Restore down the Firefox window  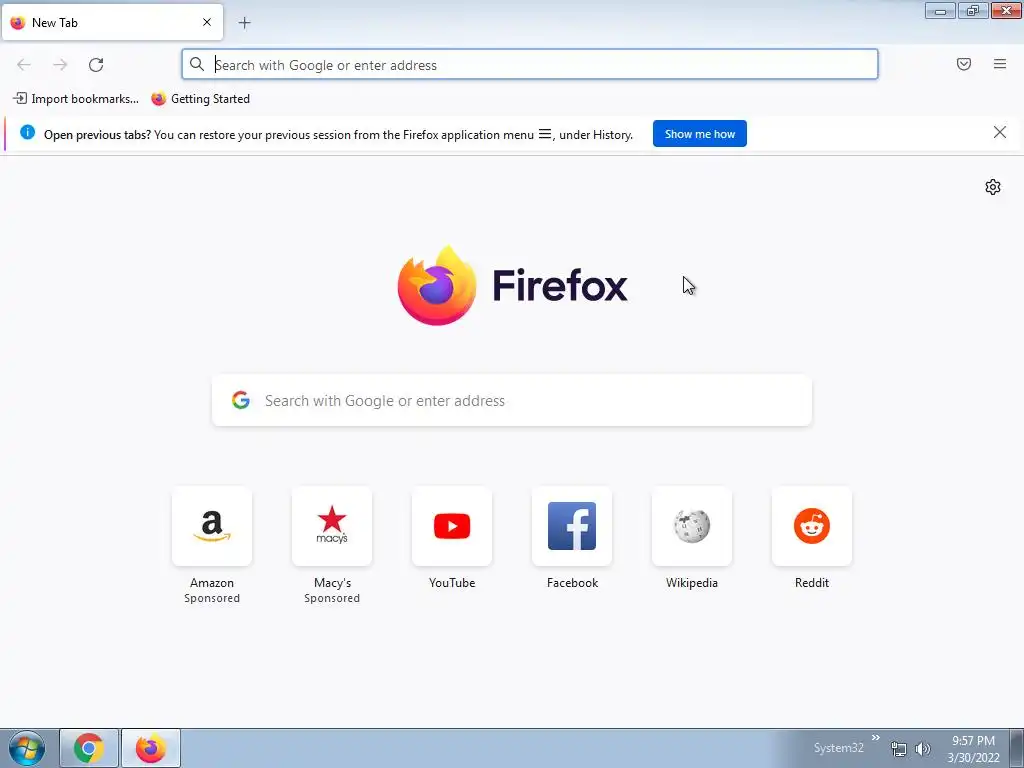click(x=973, y=10)
